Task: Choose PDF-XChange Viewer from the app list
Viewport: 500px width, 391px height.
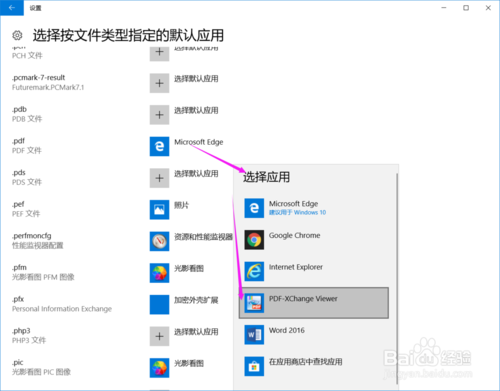Action: click(314, 303)
